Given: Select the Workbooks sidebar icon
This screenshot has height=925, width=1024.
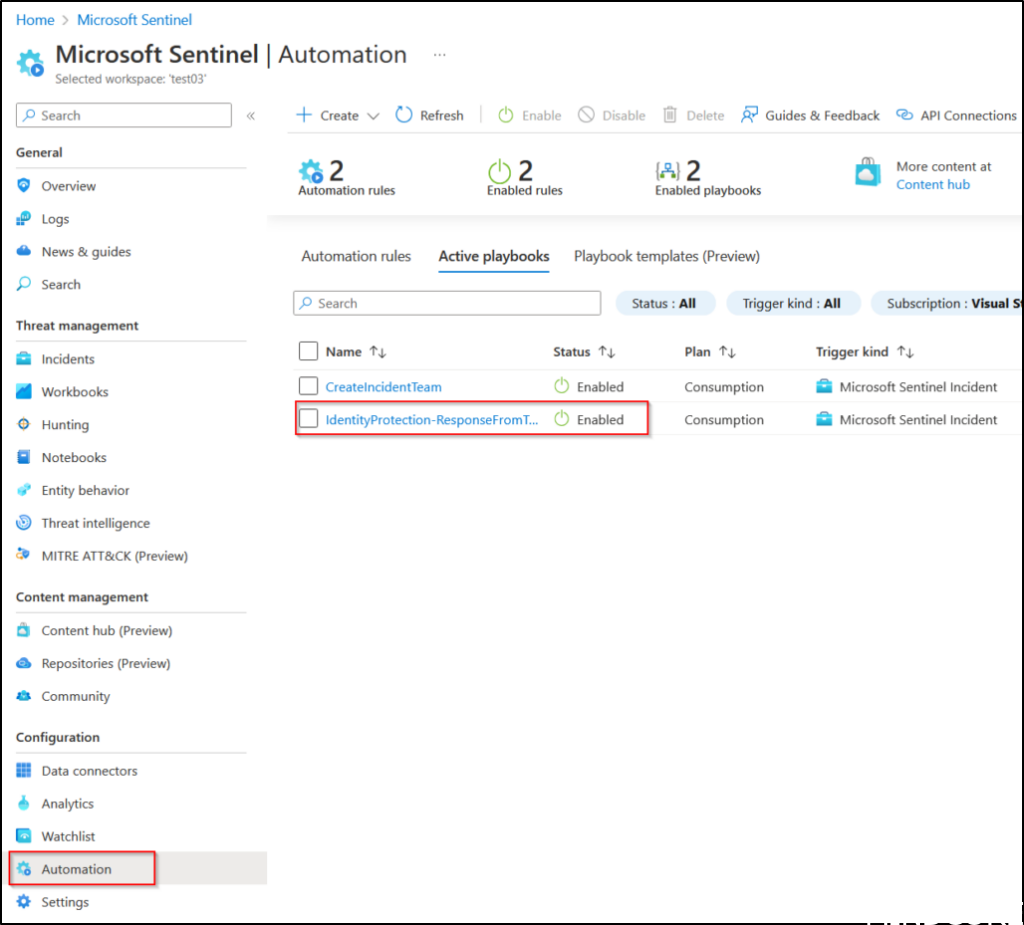Looking at the screenshot, I should tap(22, 391).
